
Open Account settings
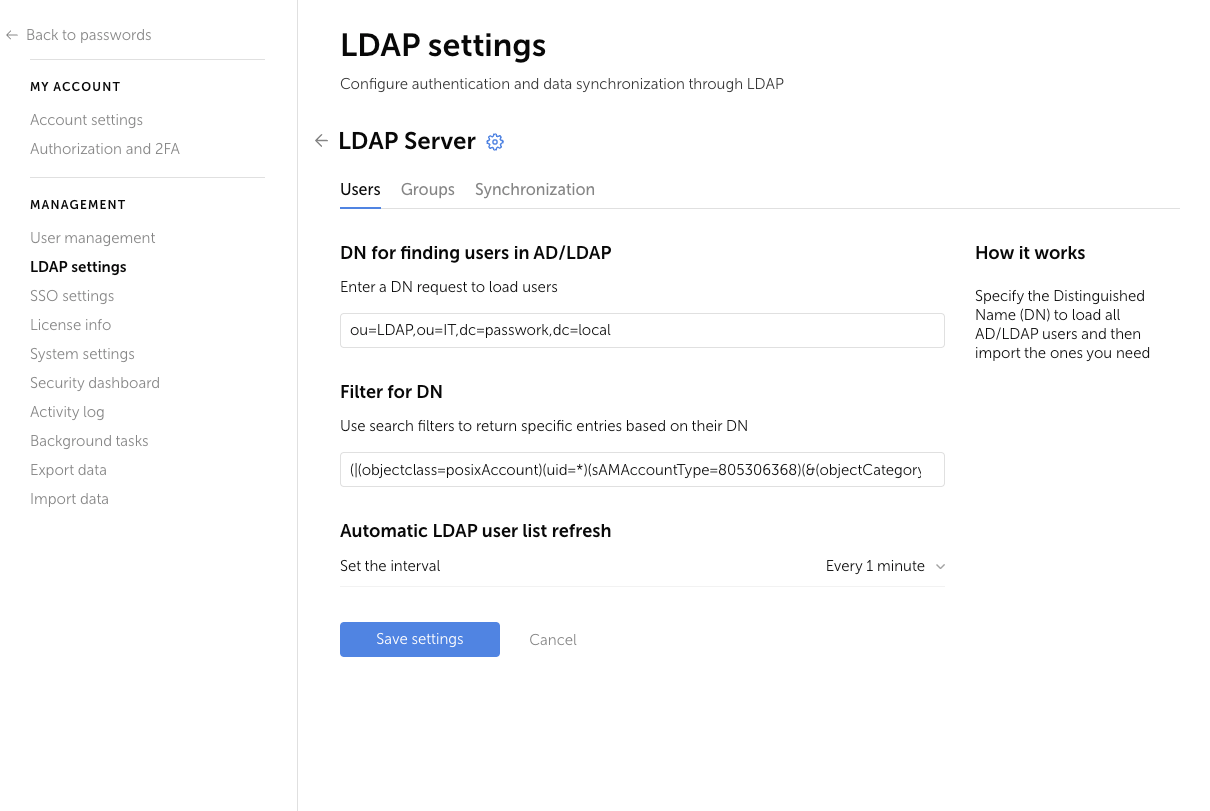coord(86,119)
